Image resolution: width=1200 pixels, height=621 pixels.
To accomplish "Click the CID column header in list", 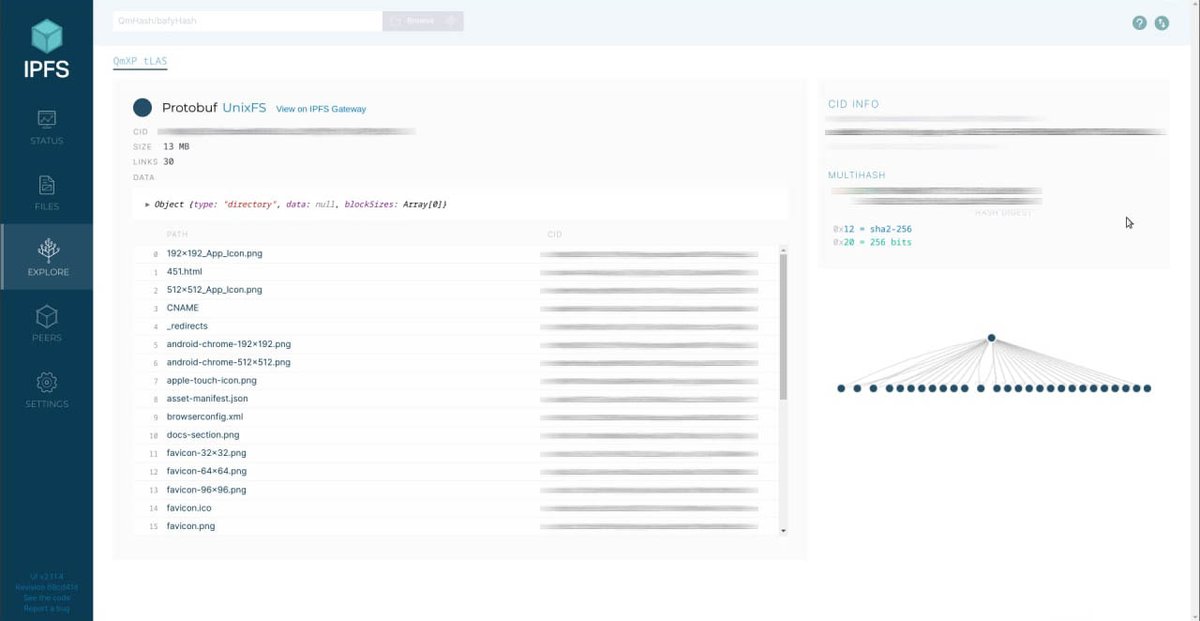I will pos(555,234).
